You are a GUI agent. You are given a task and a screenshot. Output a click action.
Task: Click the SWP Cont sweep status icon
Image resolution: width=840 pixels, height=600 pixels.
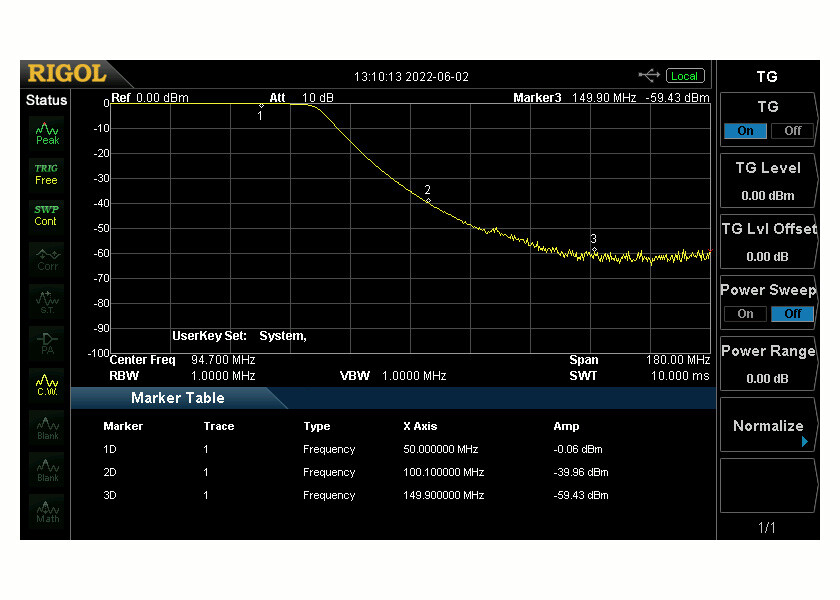coord(45,215)
